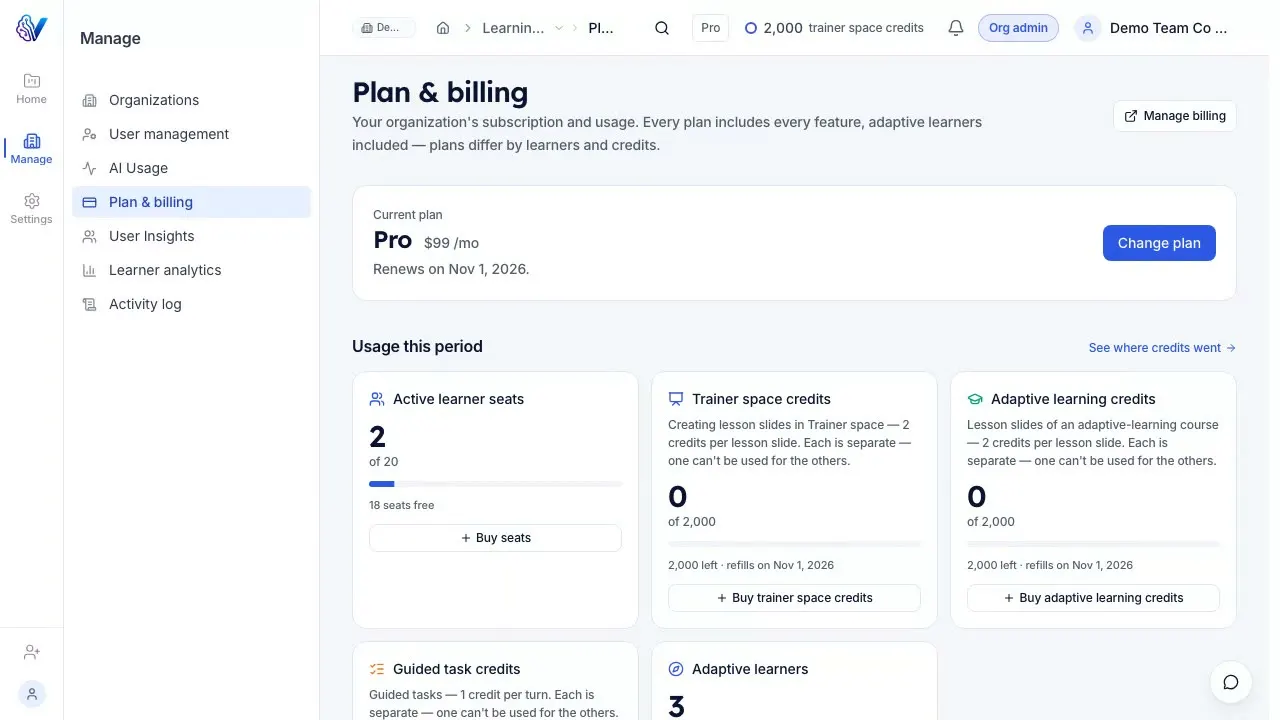
Task: Expand the Learning breadcrumb dropdown chevron
Action: [x=559, y=28]
